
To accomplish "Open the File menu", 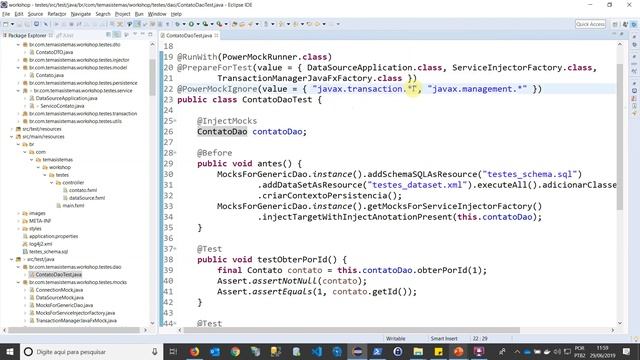I will 6,14.
